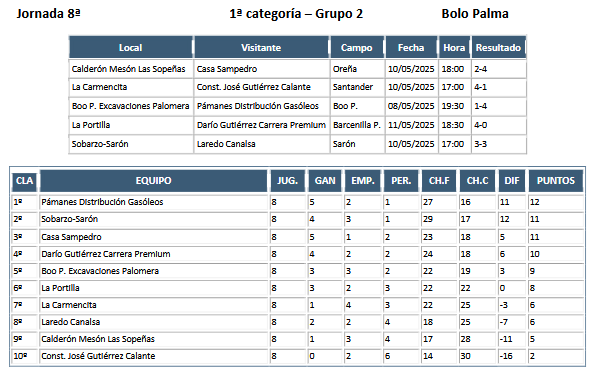
Task: Click the DIF column header
Action: [511, 181]
